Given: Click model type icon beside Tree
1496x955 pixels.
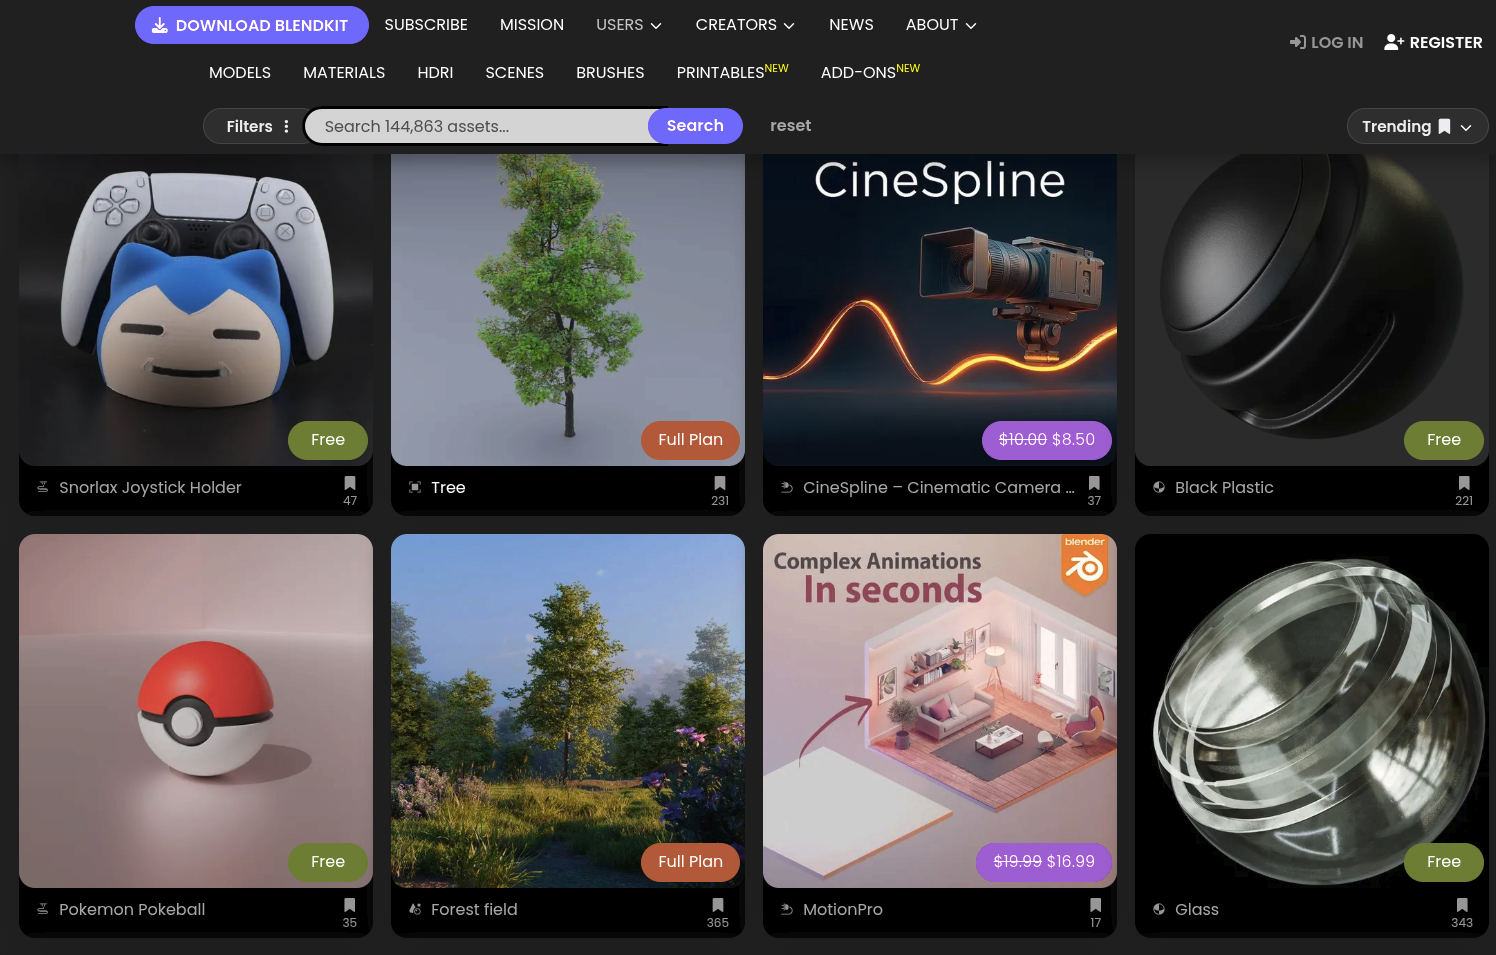Looking at the screenshot, I should pyautogui.click(x=415, y=487).
